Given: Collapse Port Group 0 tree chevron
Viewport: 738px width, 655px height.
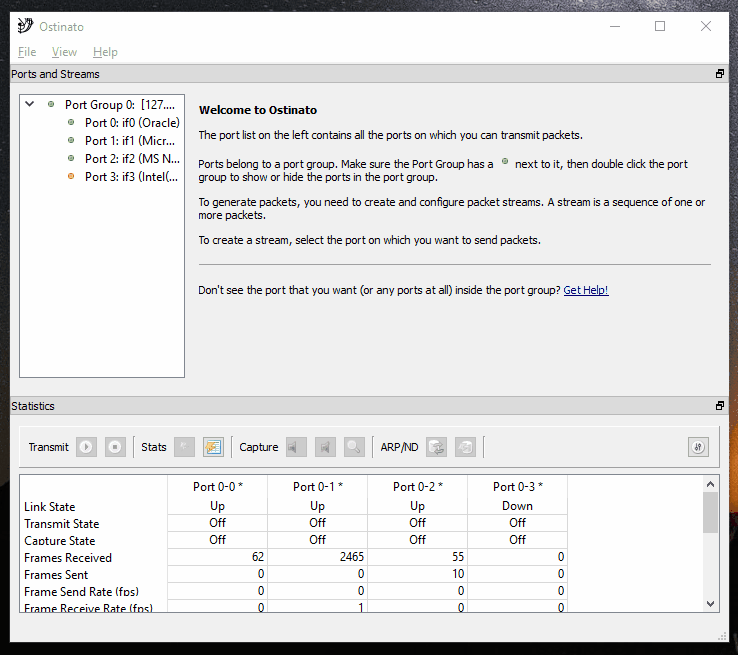Looking at the screenshot, I should pyautogui.click(x=30, y=104).
